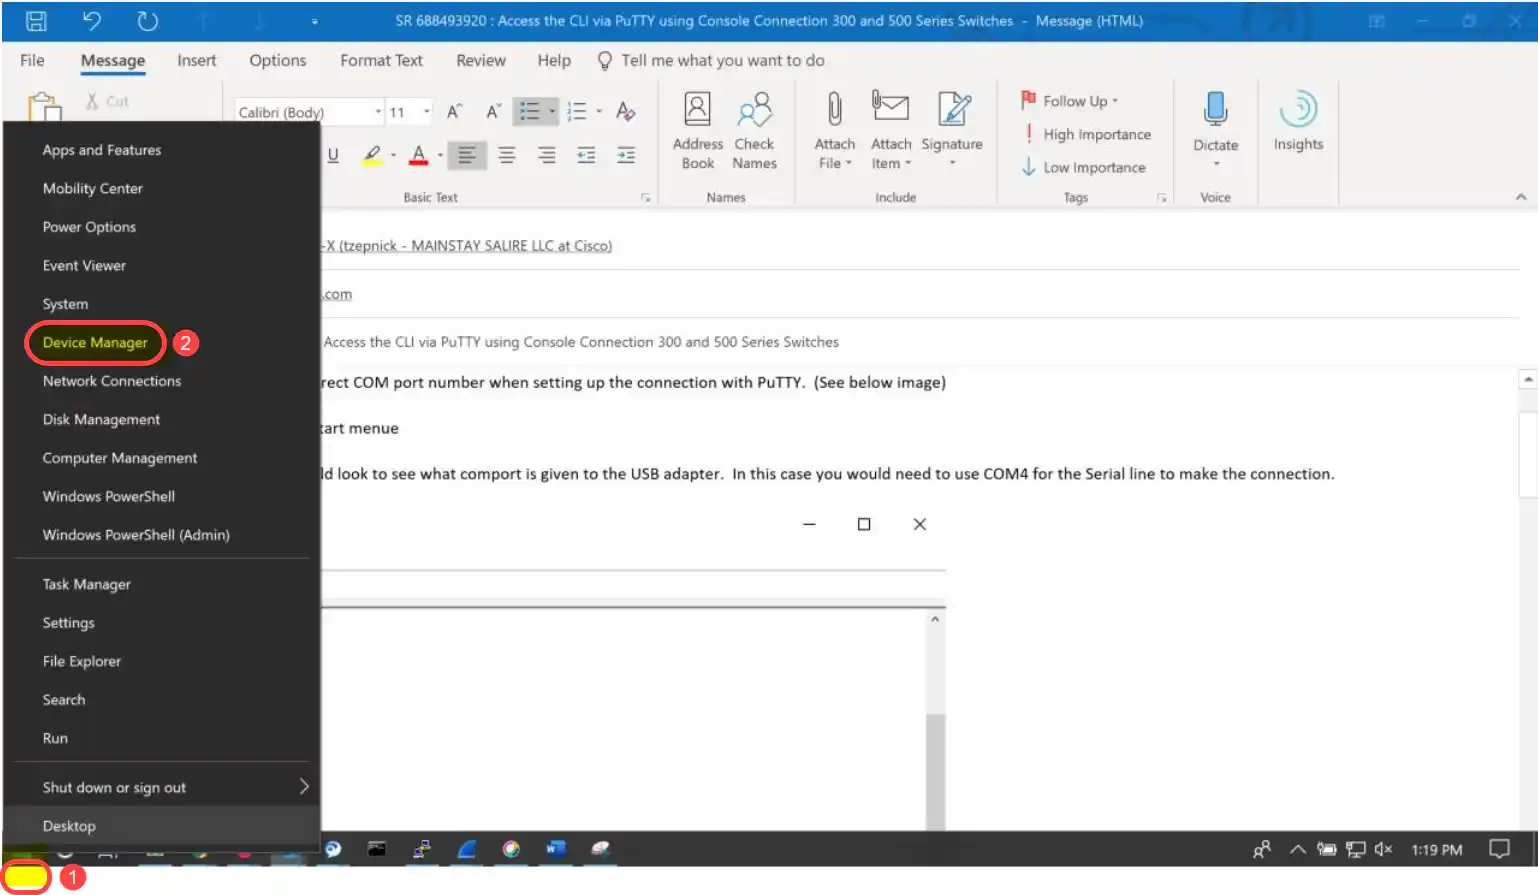Increase the paragraph indent
This screenshot has height=895, width=1538.
(626, 155)
